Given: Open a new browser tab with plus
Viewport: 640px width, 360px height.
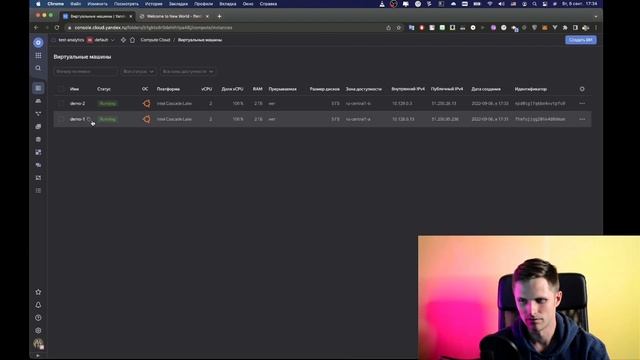Looking at the screenshot, I should (x=220, y=16).
